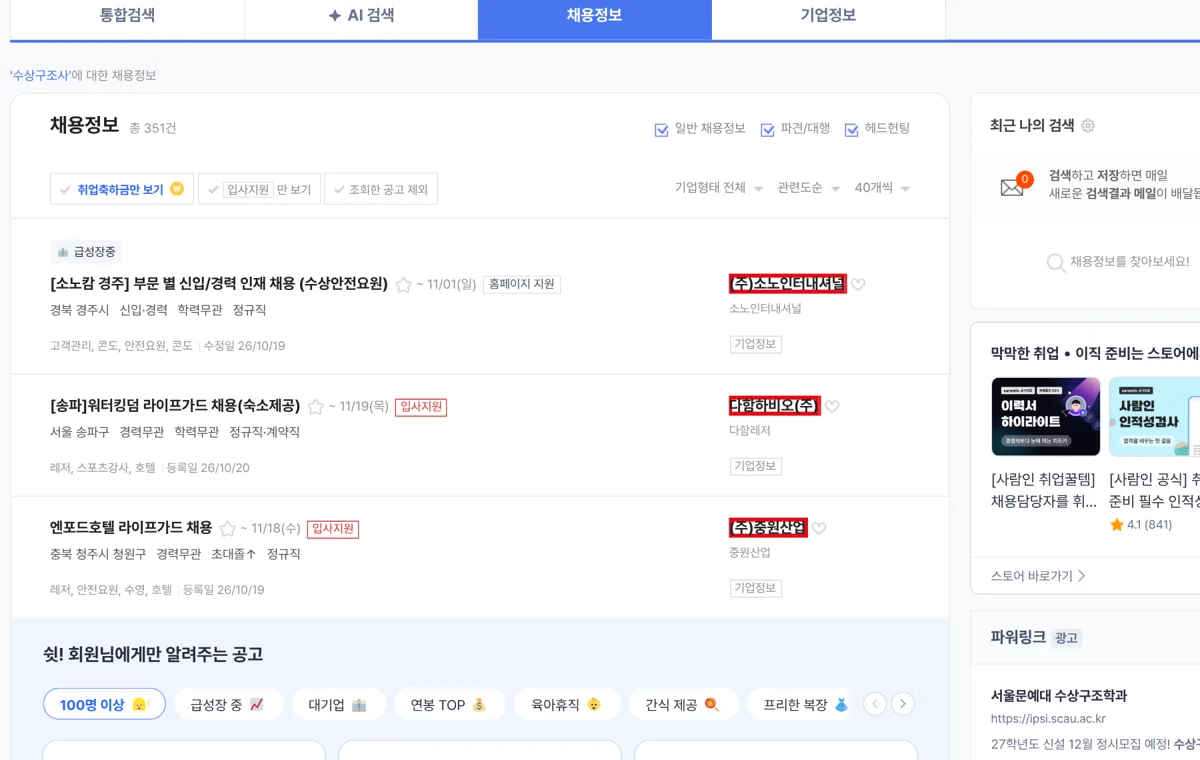Click 충북 청주시 청원구 location text
This screenshot has width=1200, height=760.
pyautogui.click(x=98, y=555)
